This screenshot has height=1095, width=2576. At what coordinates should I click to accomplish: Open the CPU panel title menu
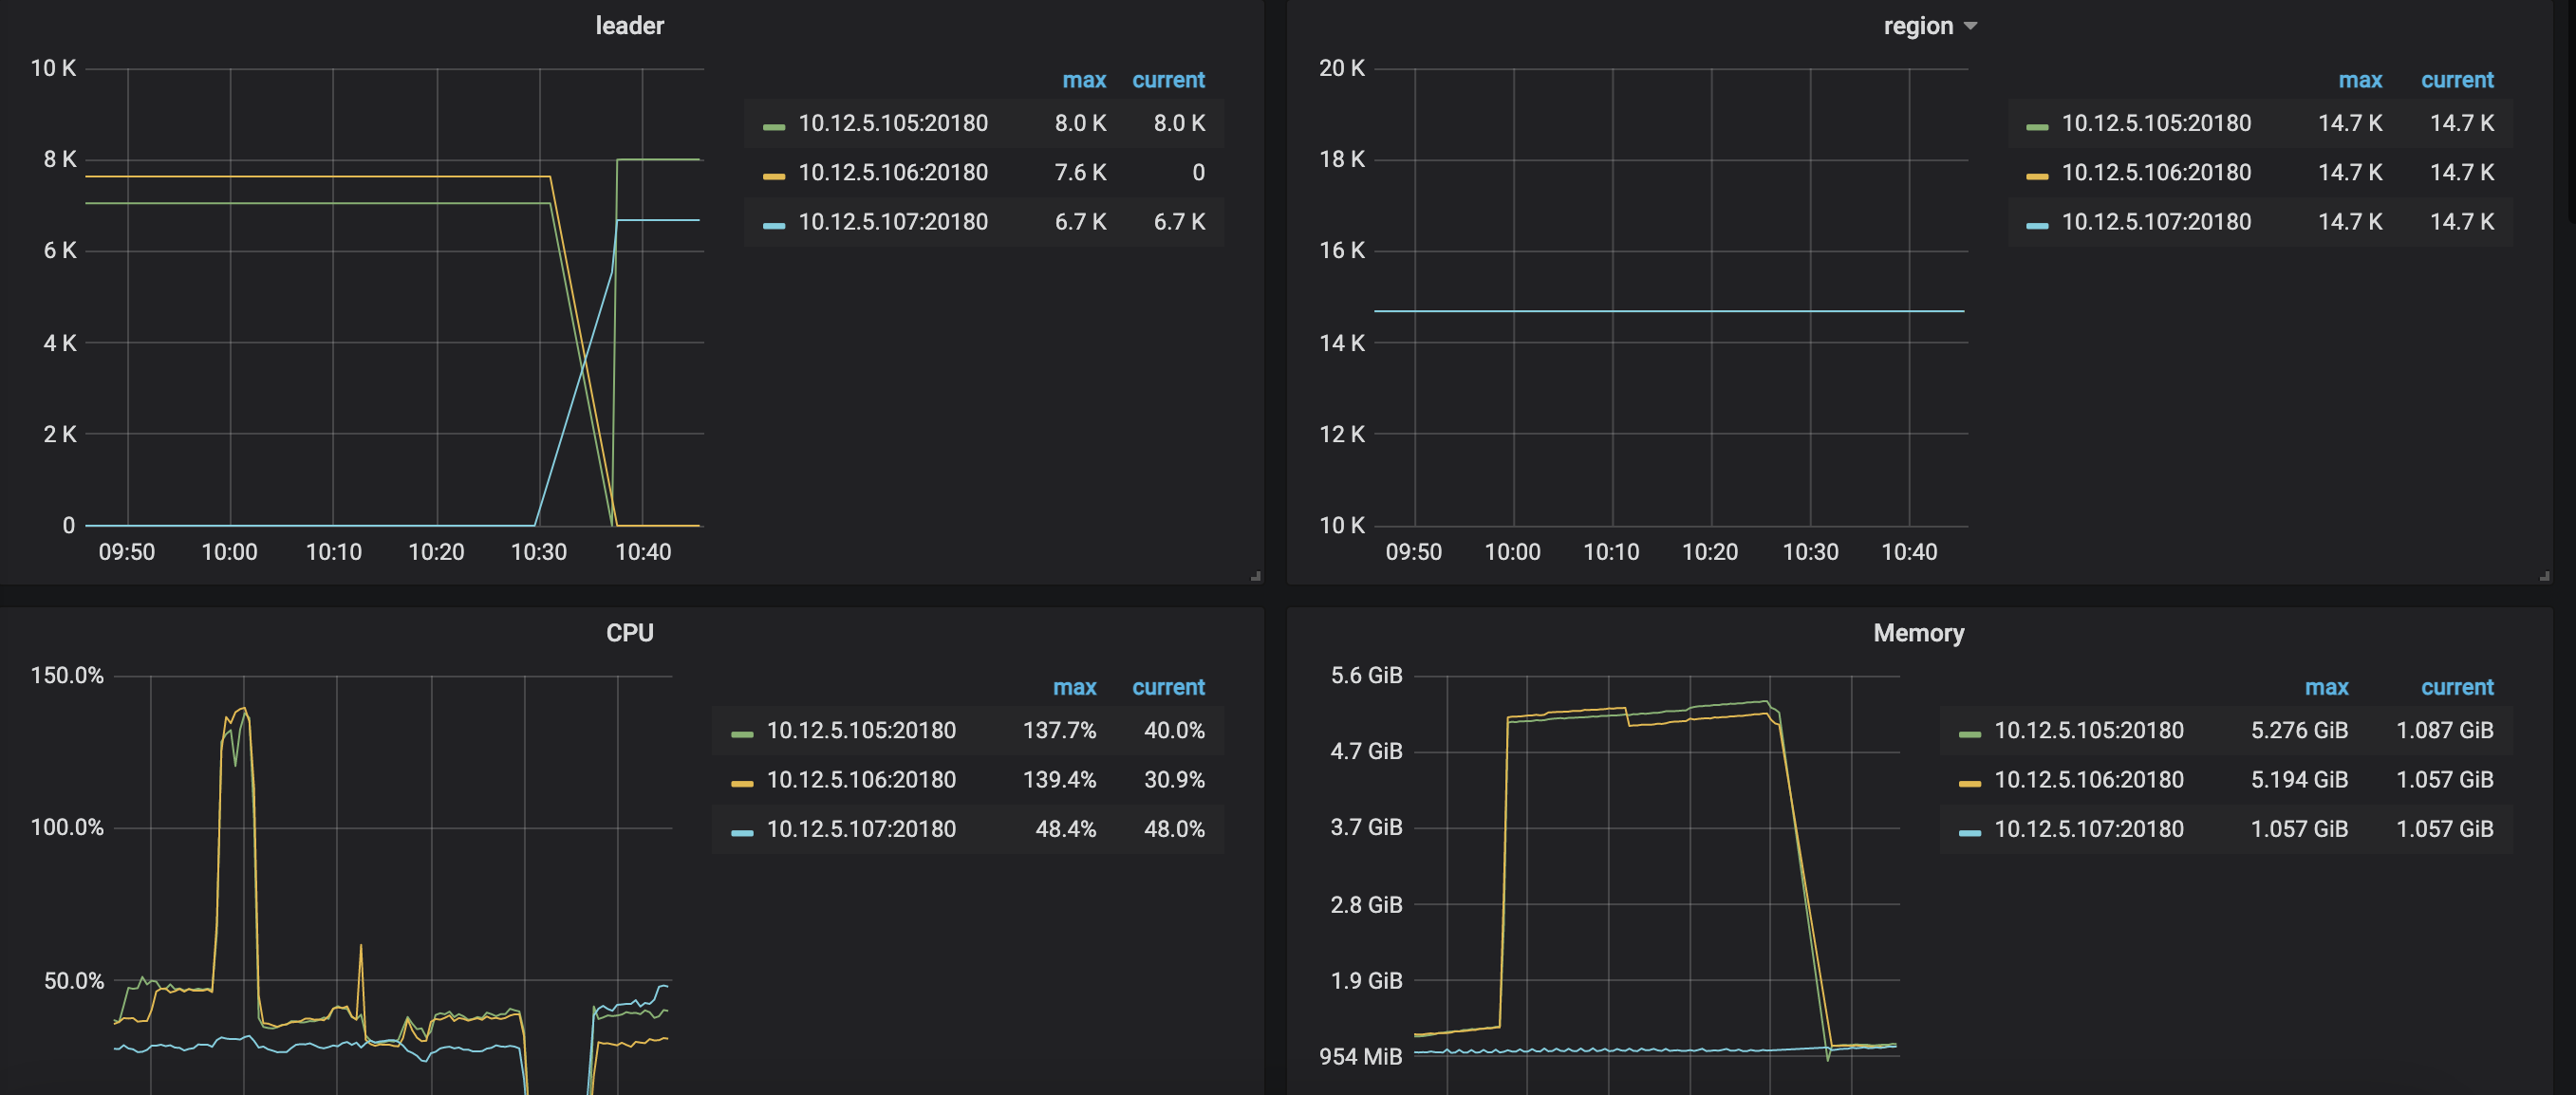click(x=629, y=633)
